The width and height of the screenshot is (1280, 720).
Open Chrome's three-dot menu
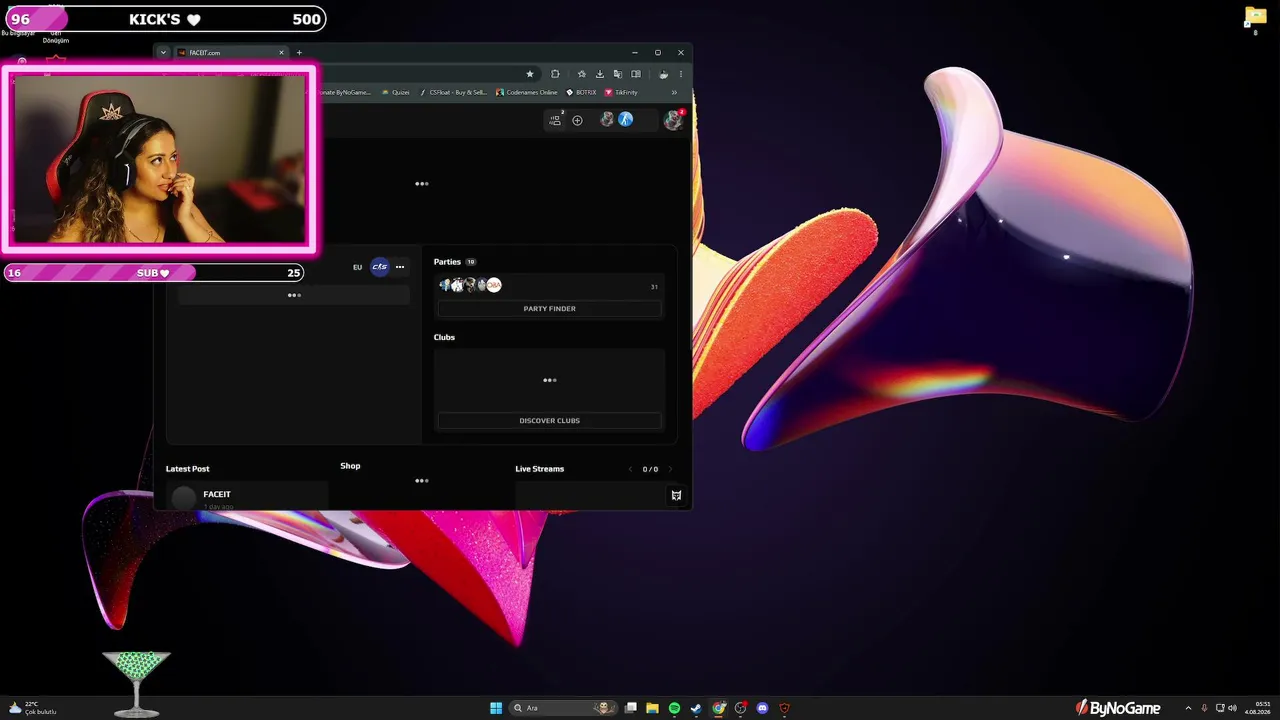point(681,74)
